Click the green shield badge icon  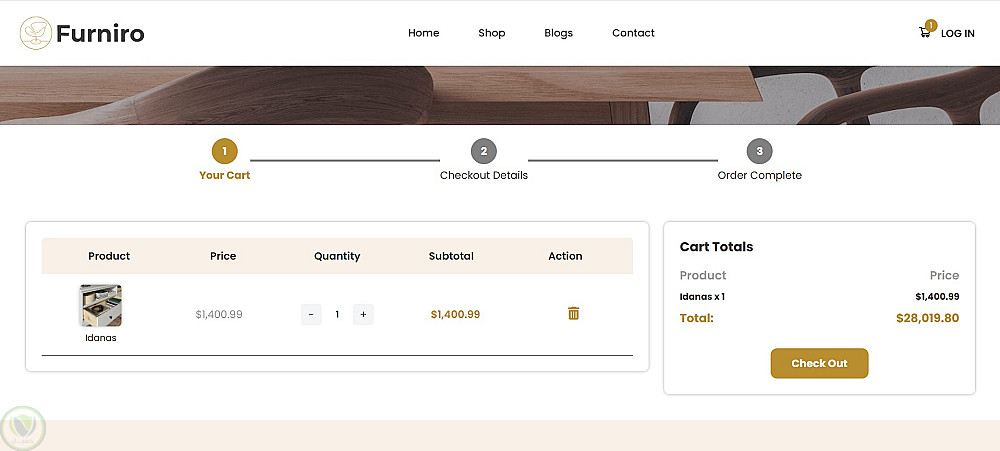[x=24, y=427]
